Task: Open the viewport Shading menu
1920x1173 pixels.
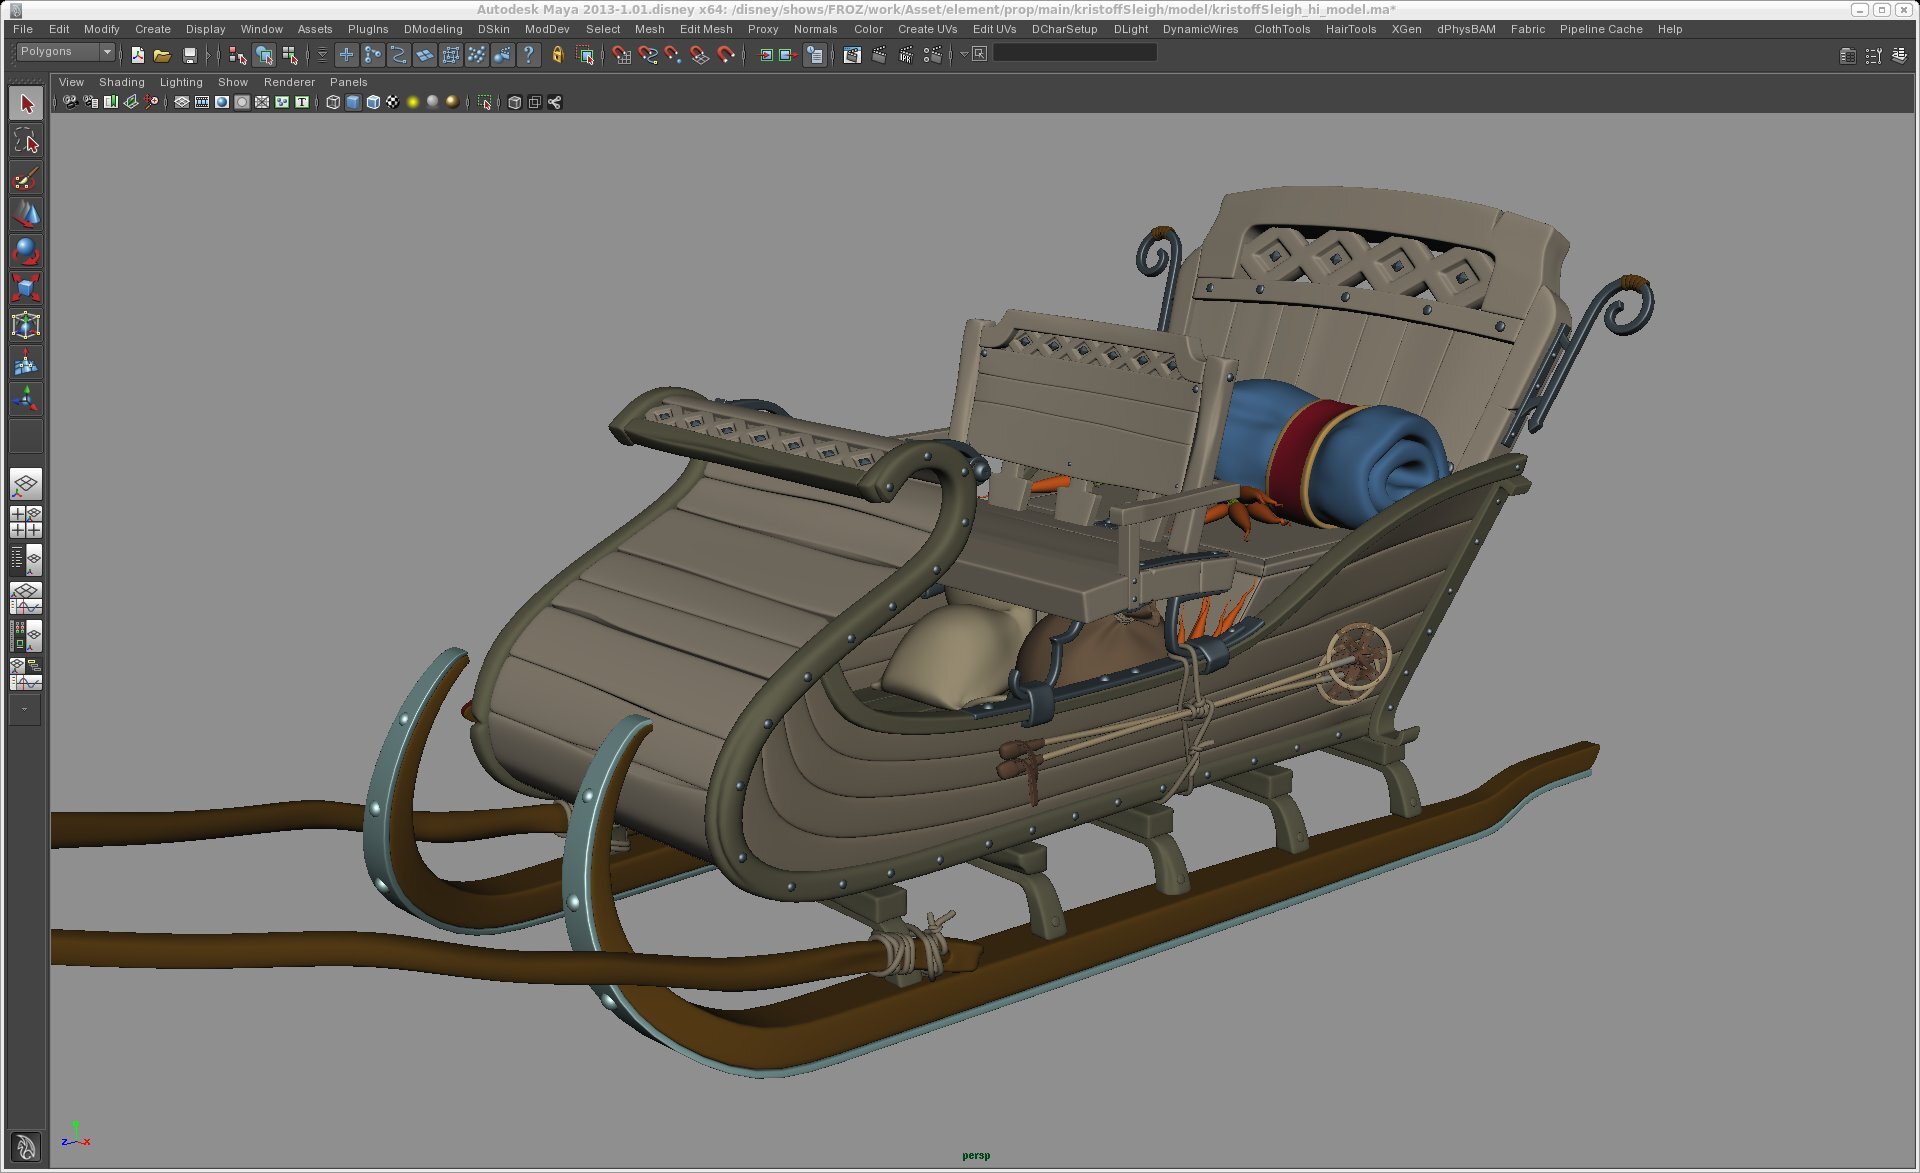Action: point(122,82)
